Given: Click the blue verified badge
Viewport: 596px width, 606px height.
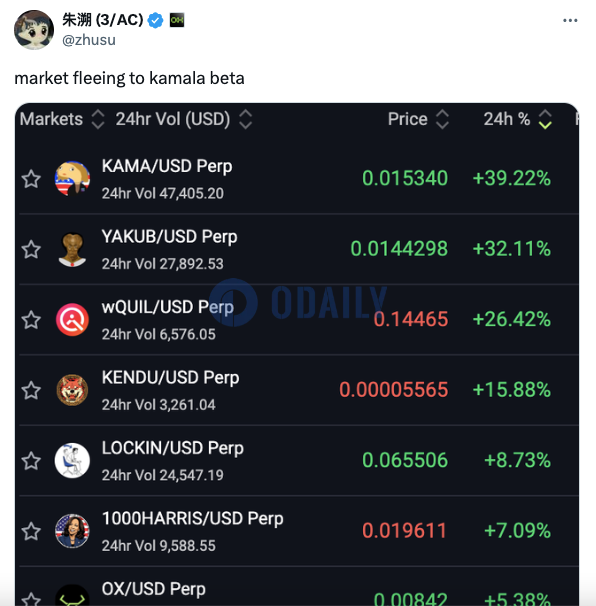Looking at the screenshot, I should tap(156, 20).
